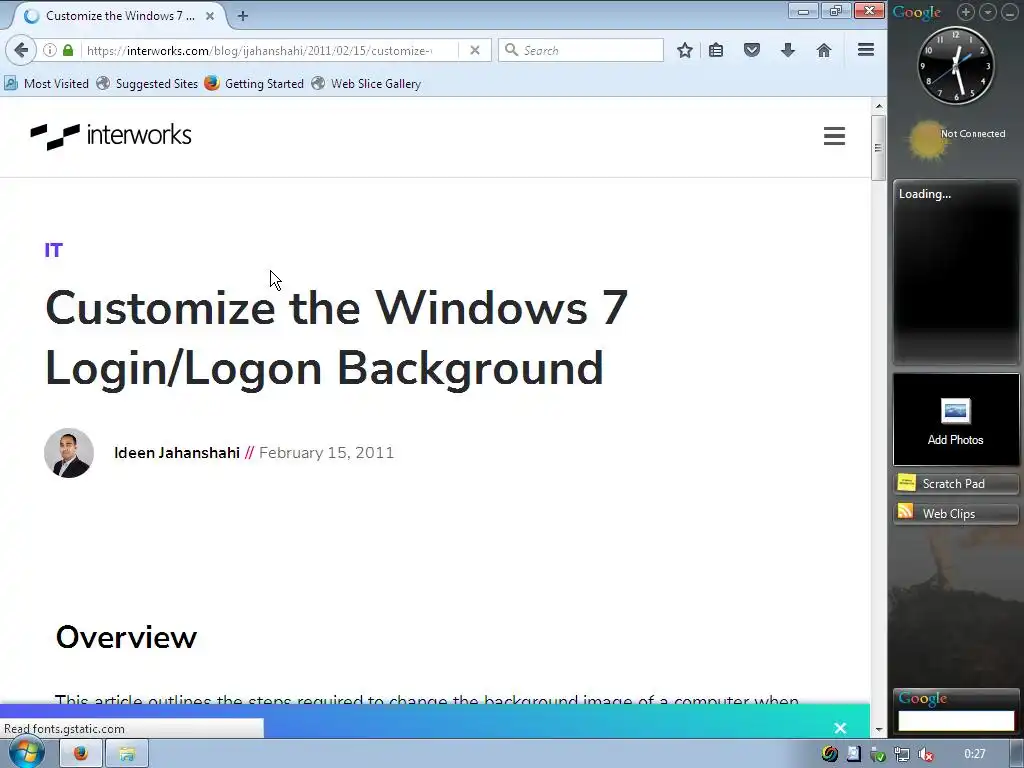Click the author profile photo
The image size is (1024, 768).
click(69, 453)
